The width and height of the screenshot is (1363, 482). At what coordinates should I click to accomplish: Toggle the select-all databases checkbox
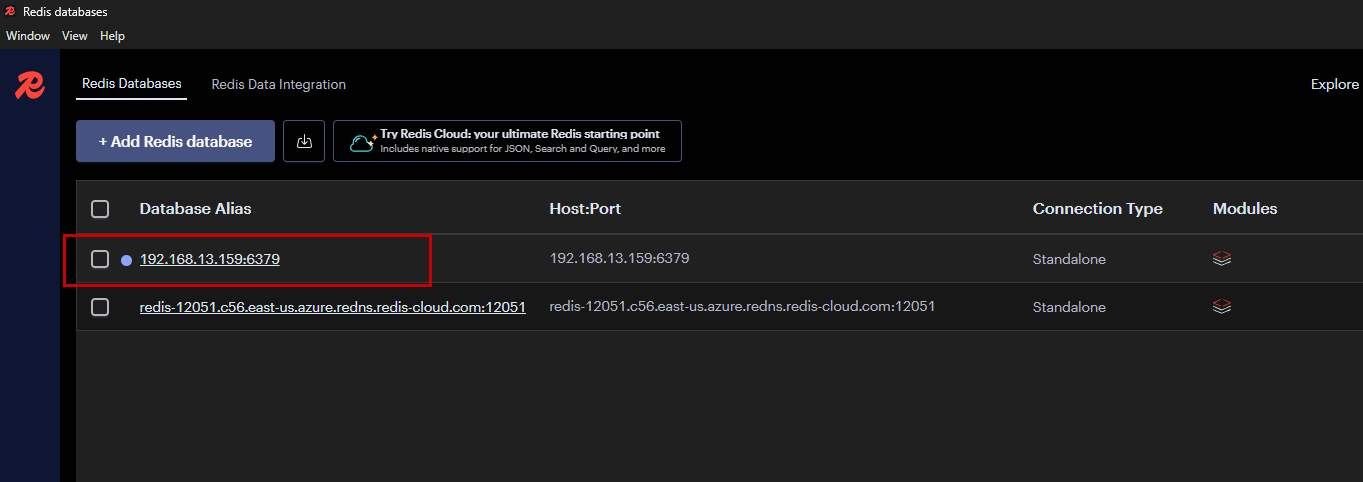(x=100, y=209)
